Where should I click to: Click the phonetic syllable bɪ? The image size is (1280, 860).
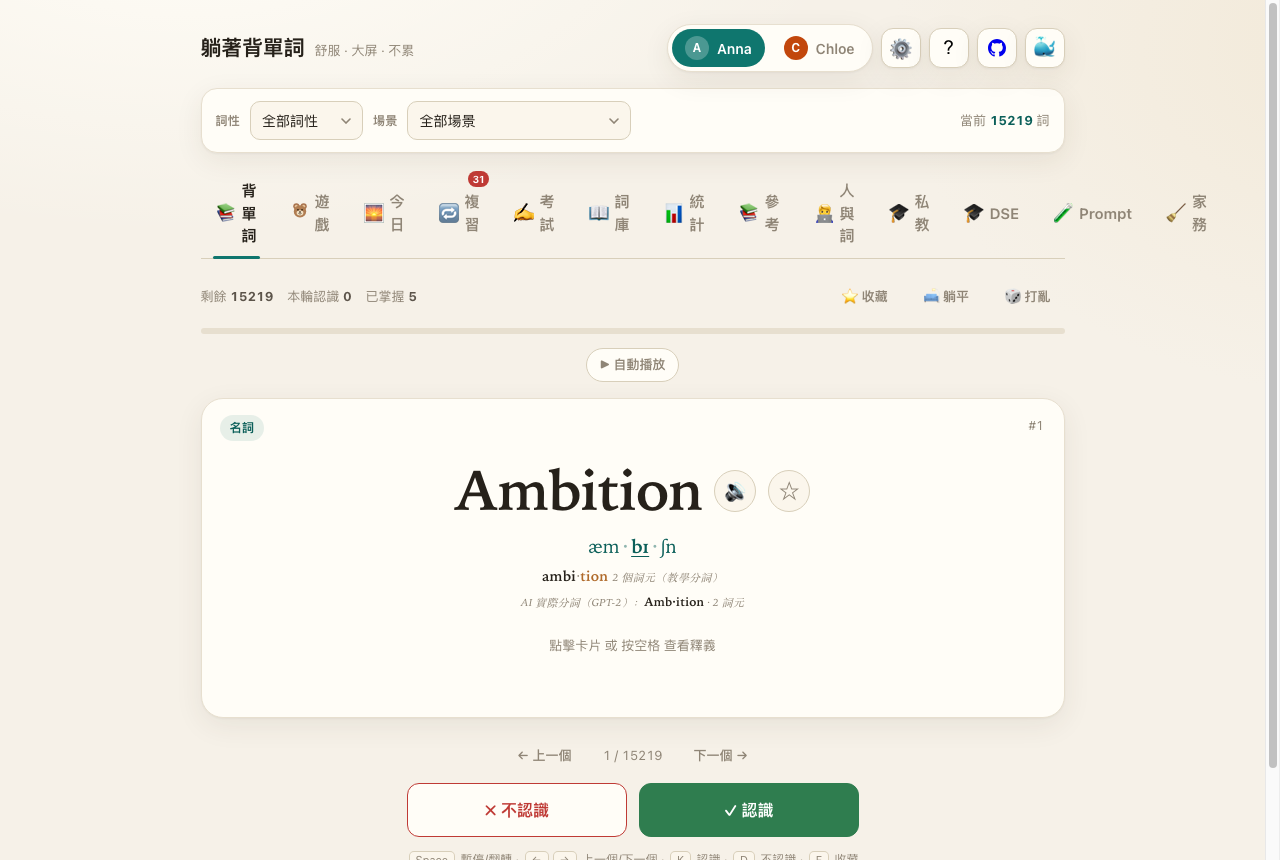[x=640, y=547]
